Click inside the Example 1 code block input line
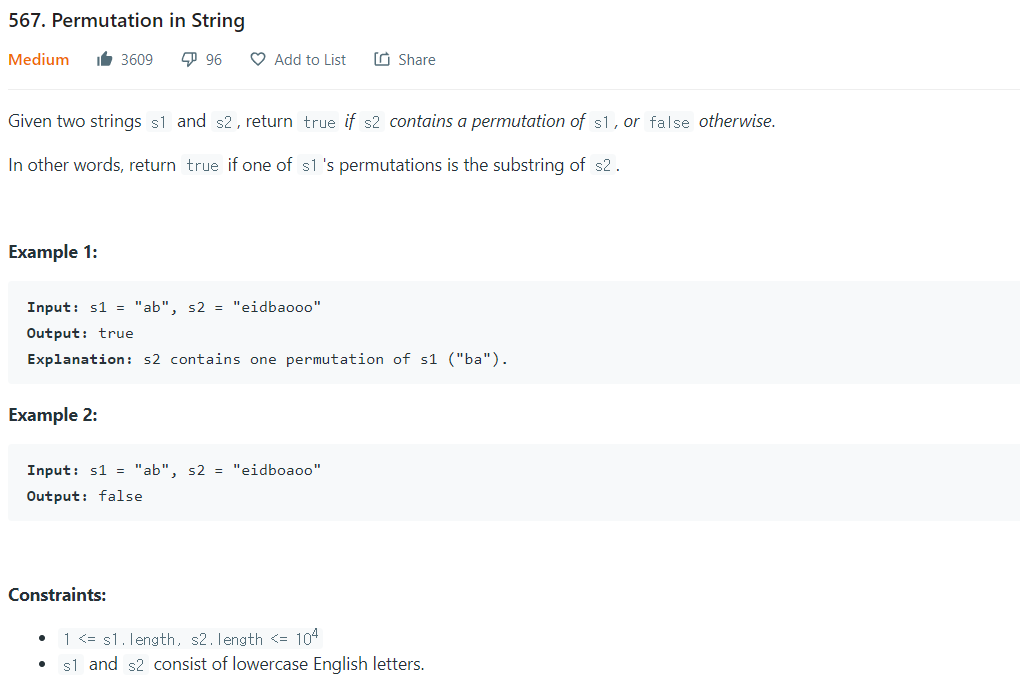The height and width of the screenshot is (686, 1020). coord(174,307)
